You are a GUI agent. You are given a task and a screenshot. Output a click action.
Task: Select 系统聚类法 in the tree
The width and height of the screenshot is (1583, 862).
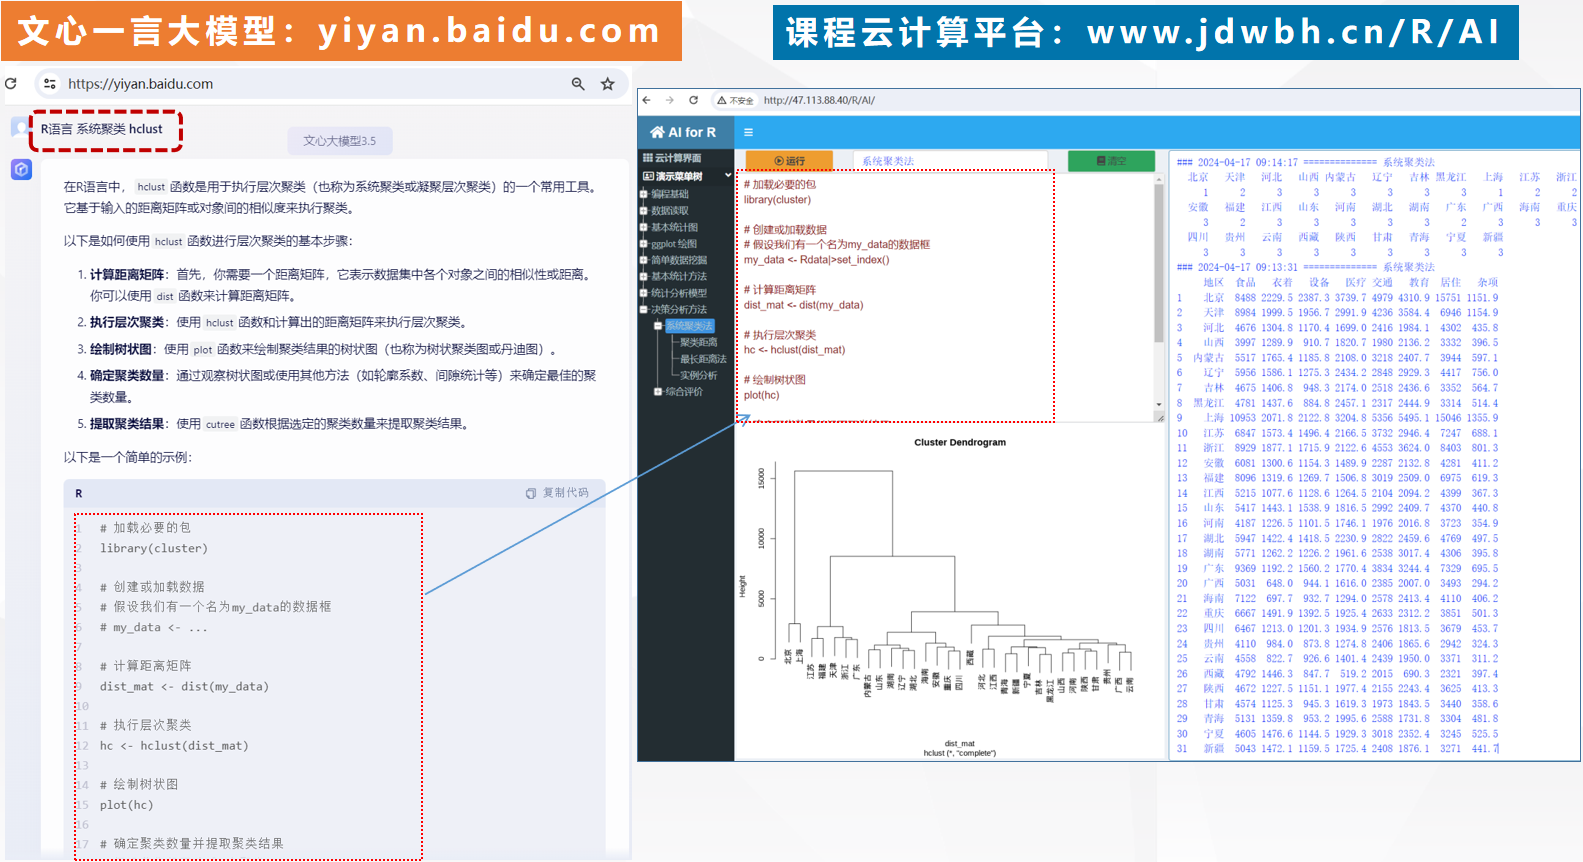coord(690,326)
